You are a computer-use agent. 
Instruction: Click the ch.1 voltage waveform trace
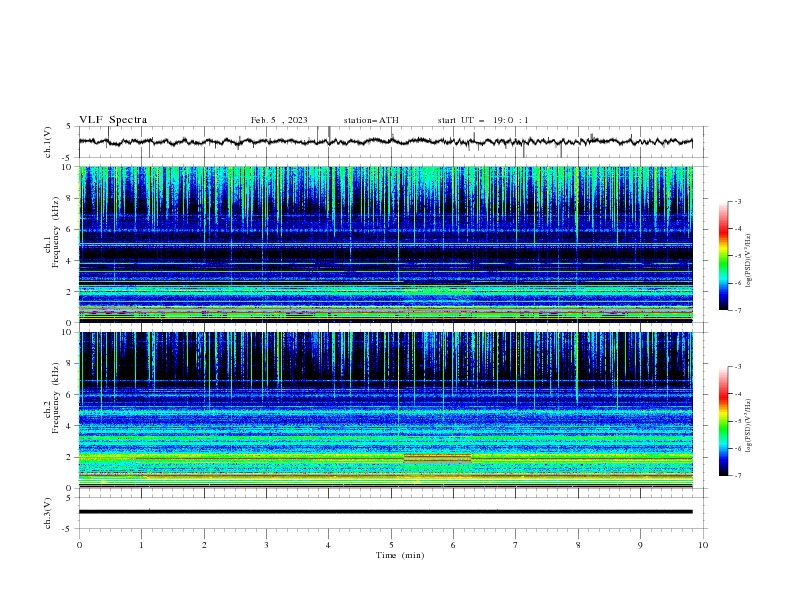point(385,142)
